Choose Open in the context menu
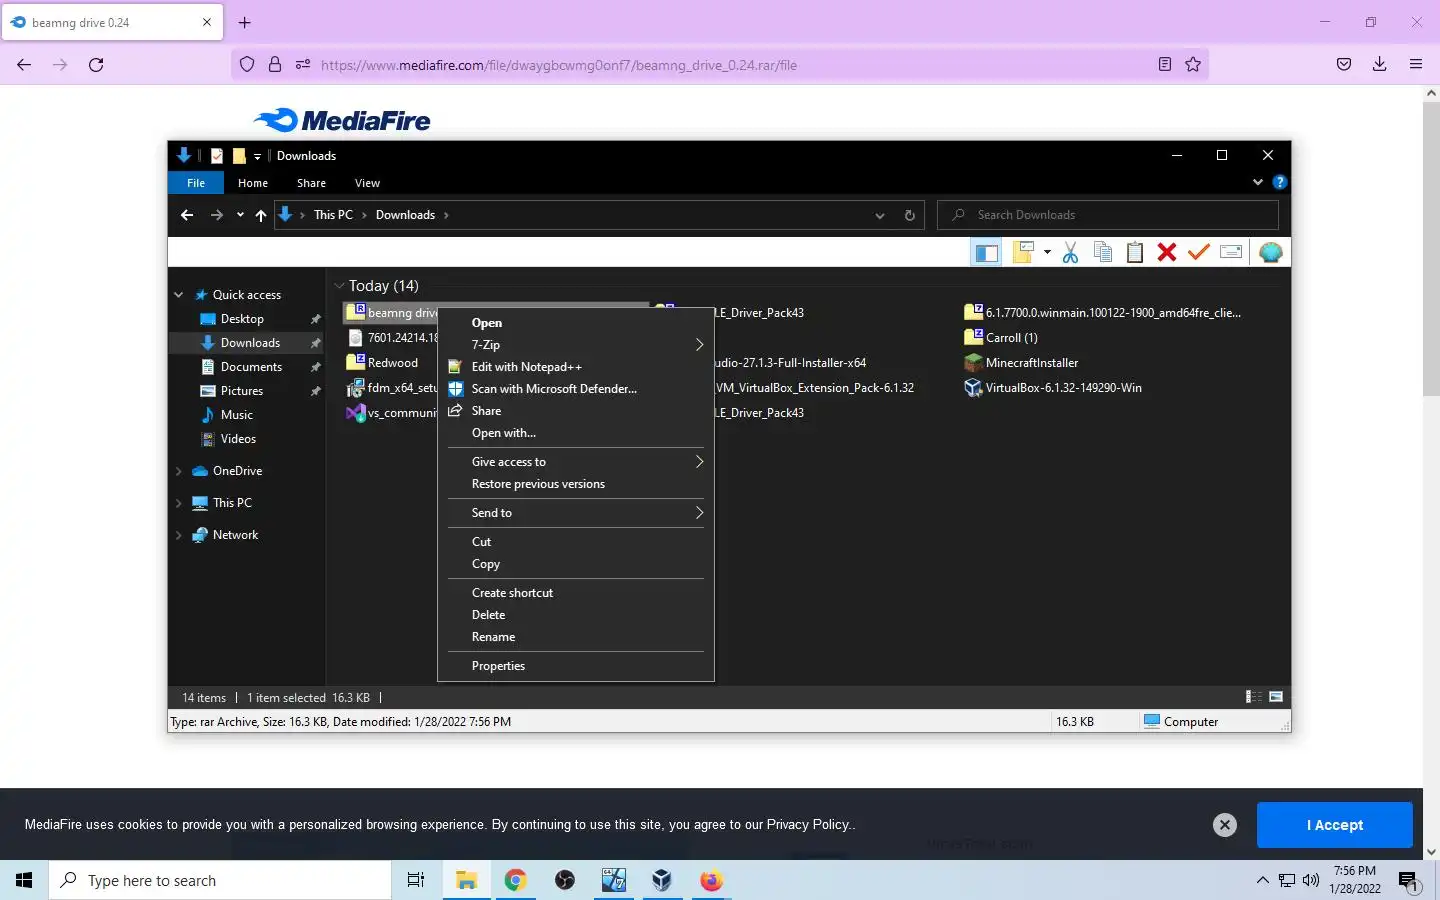This screenshot has height=900, width=1440. point(576,323)
